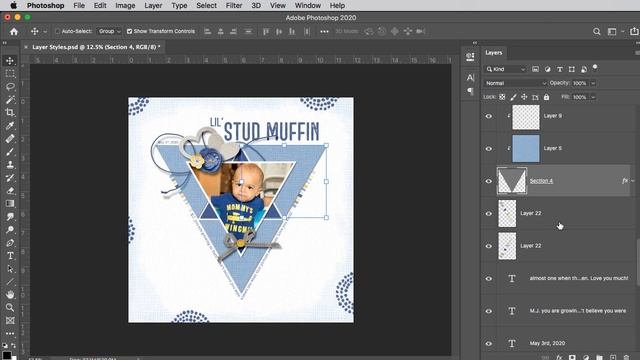Open the Kind filter dropdown
Viewport: 640px width, 360px height.
coord(505,69)
